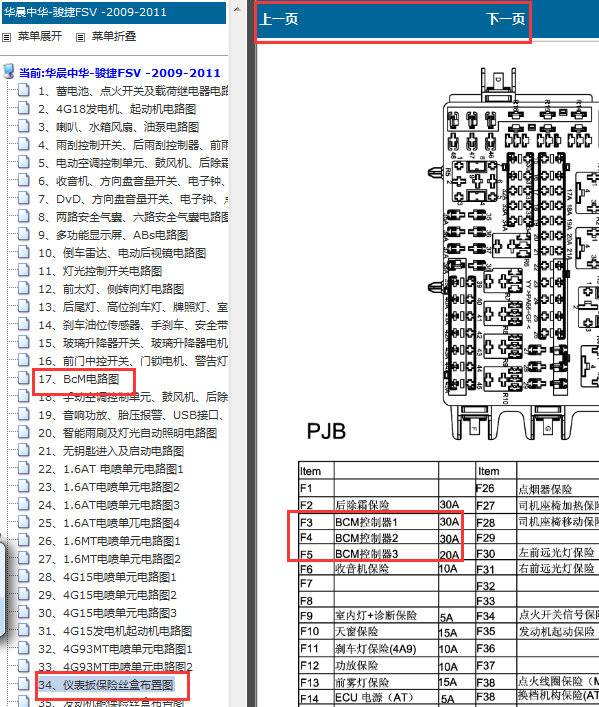The image size is (599, 707).
Task: Open 27、1.6MT电喷单元电路图2
Action: click(109, 559)
